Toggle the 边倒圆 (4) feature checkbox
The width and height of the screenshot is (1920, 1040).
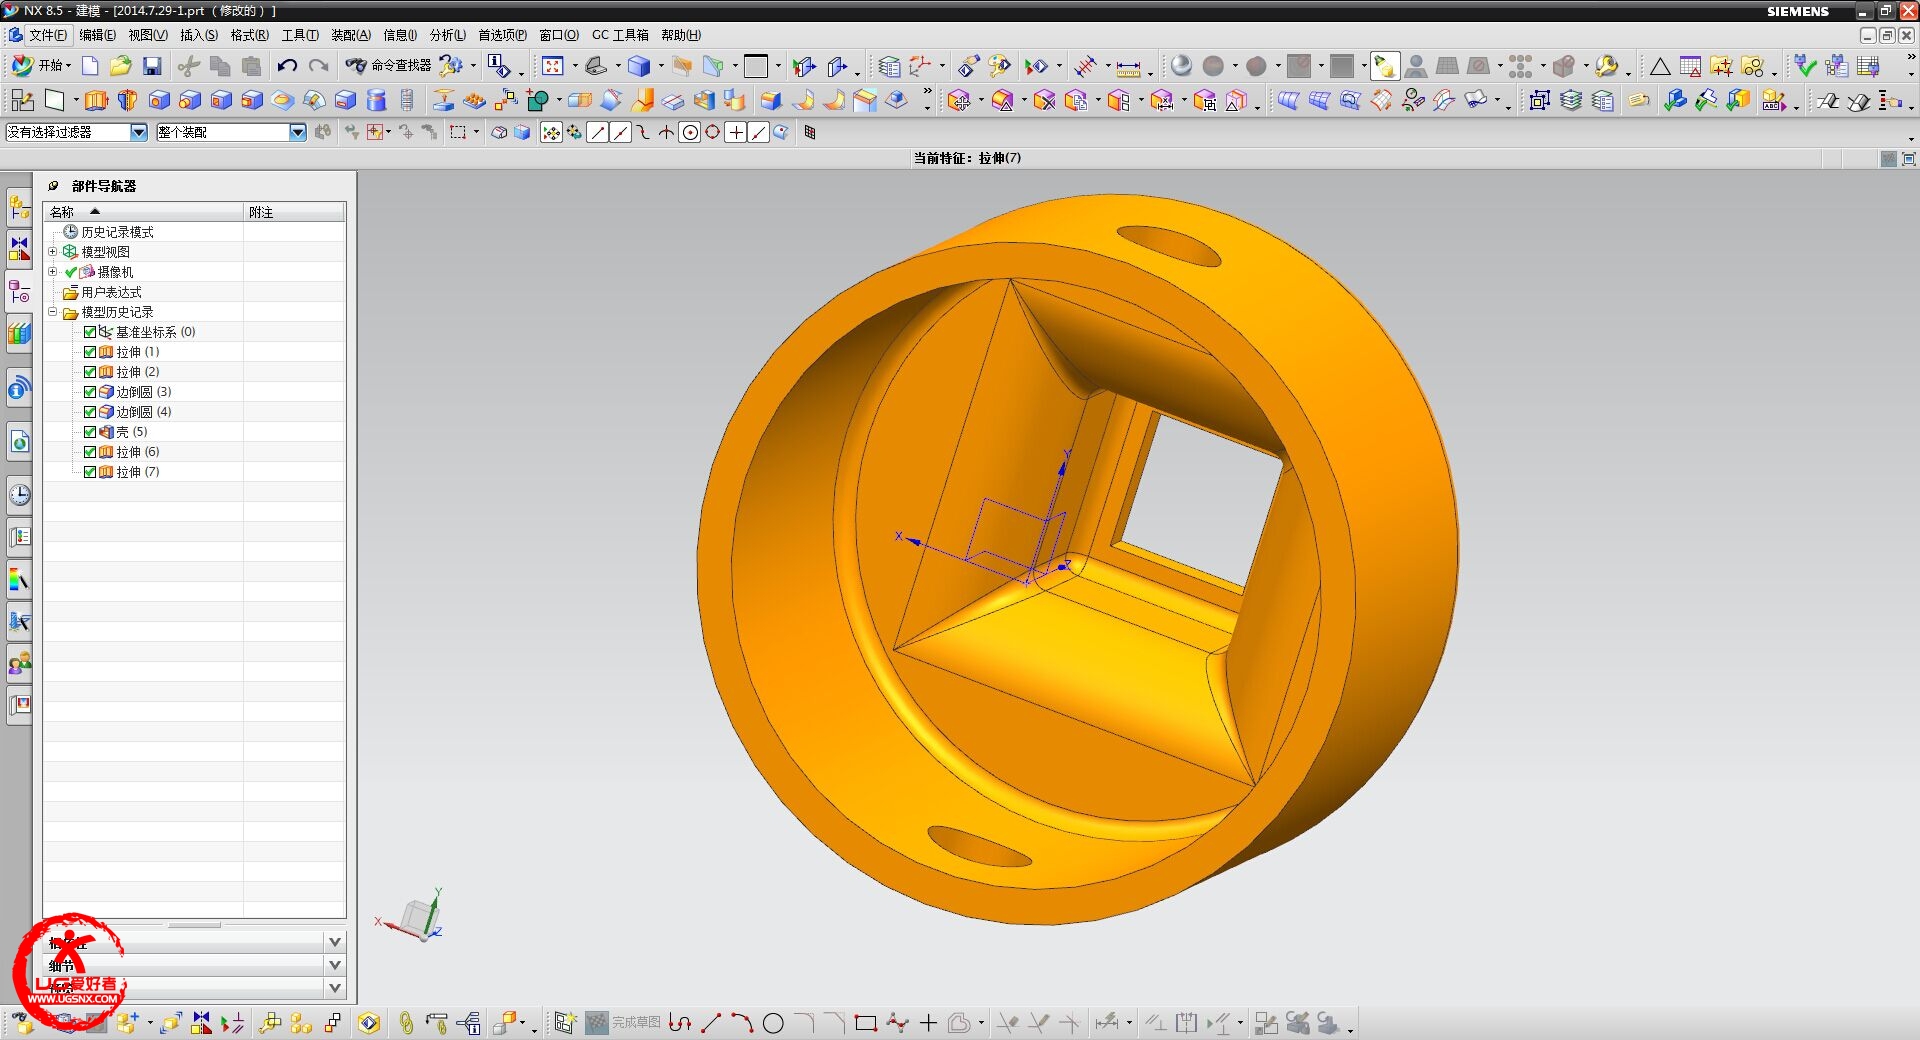click(x=90, y=412)
